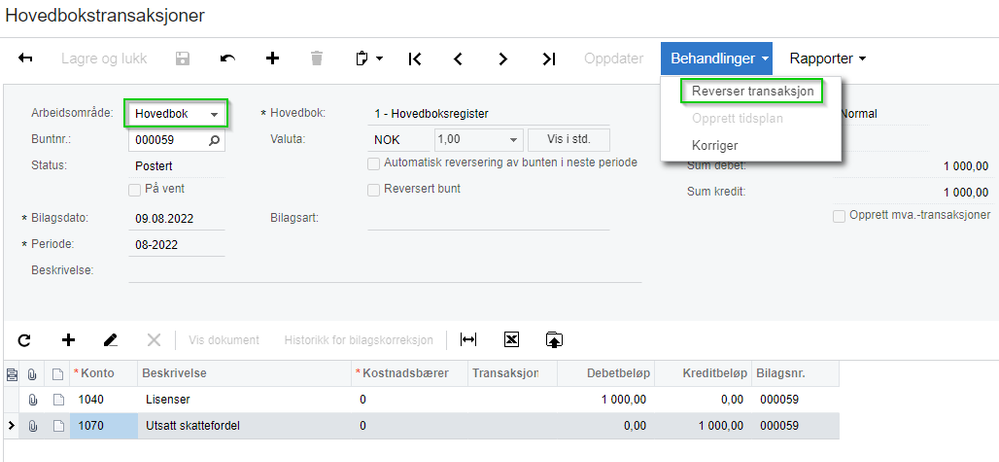Viewport: 999px width, 462px height.
Task: Click the upload file icon in grid toolbar
Action: pyautogui.click(x=554, y=340)
